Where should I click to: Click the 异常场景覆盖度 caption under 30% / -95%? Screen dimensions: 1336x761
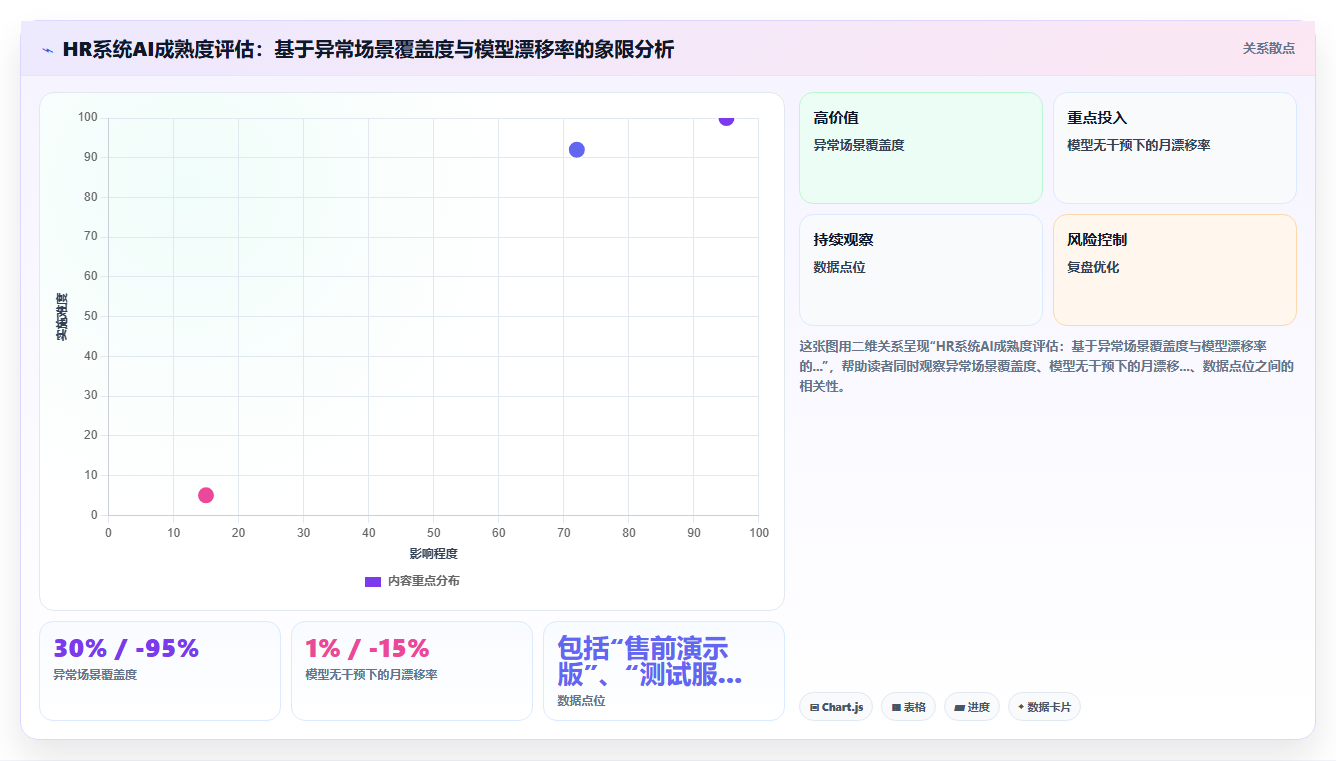pyautogui.click(x=95, y=675)
